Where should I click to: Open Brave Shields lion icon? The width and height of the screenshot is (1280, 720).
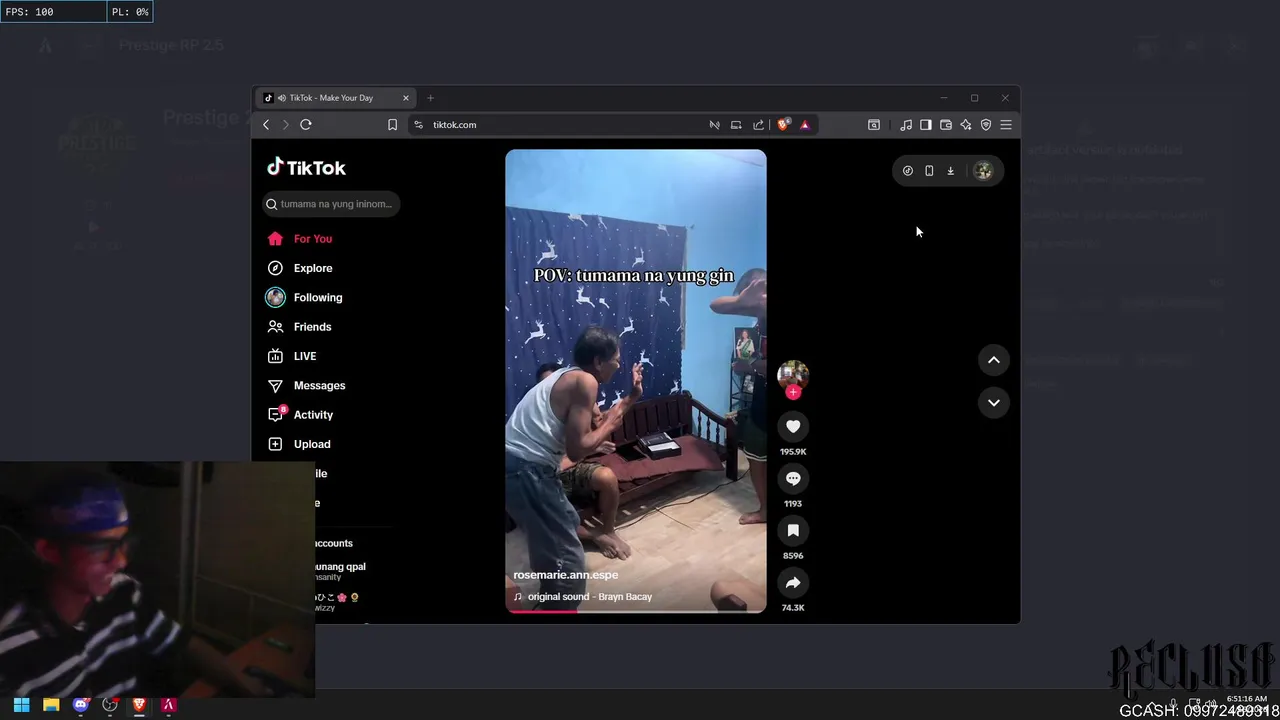click(x=783, y=125)
